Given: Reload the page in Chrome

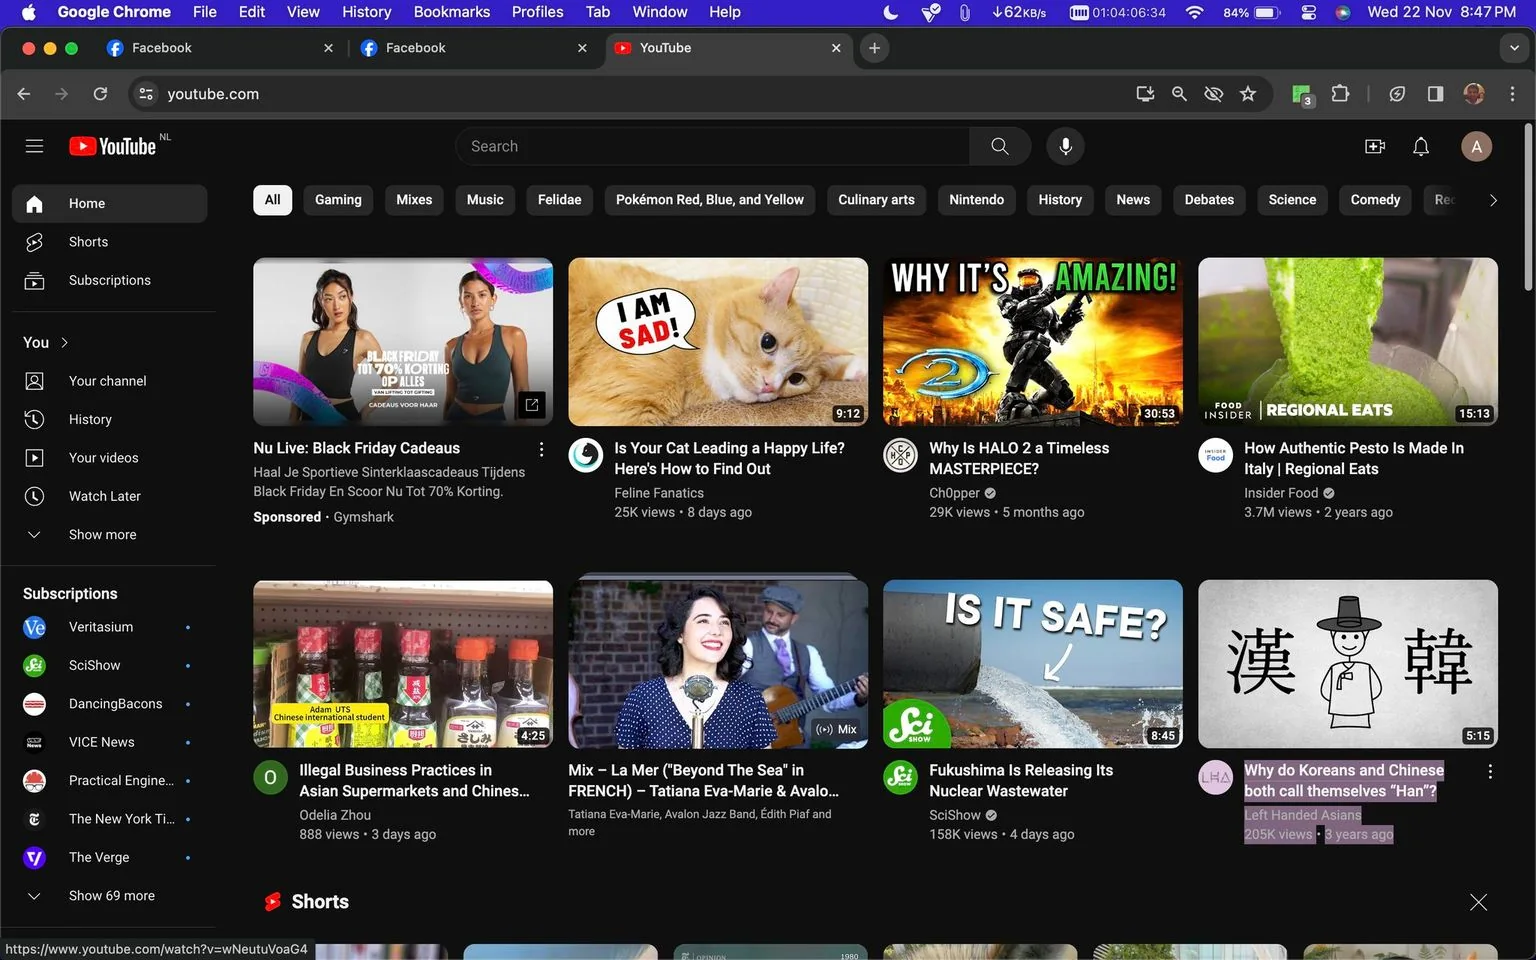Looking at the screenshot, I should pyautogui.click(x=100, y=93).
